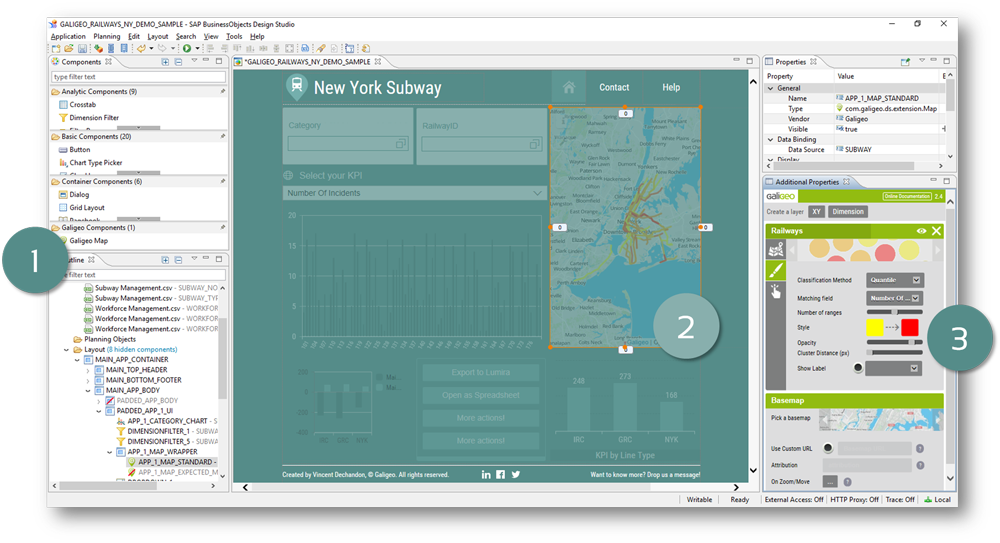Select the brush style tab in Railways layer

tap(776, 271)
